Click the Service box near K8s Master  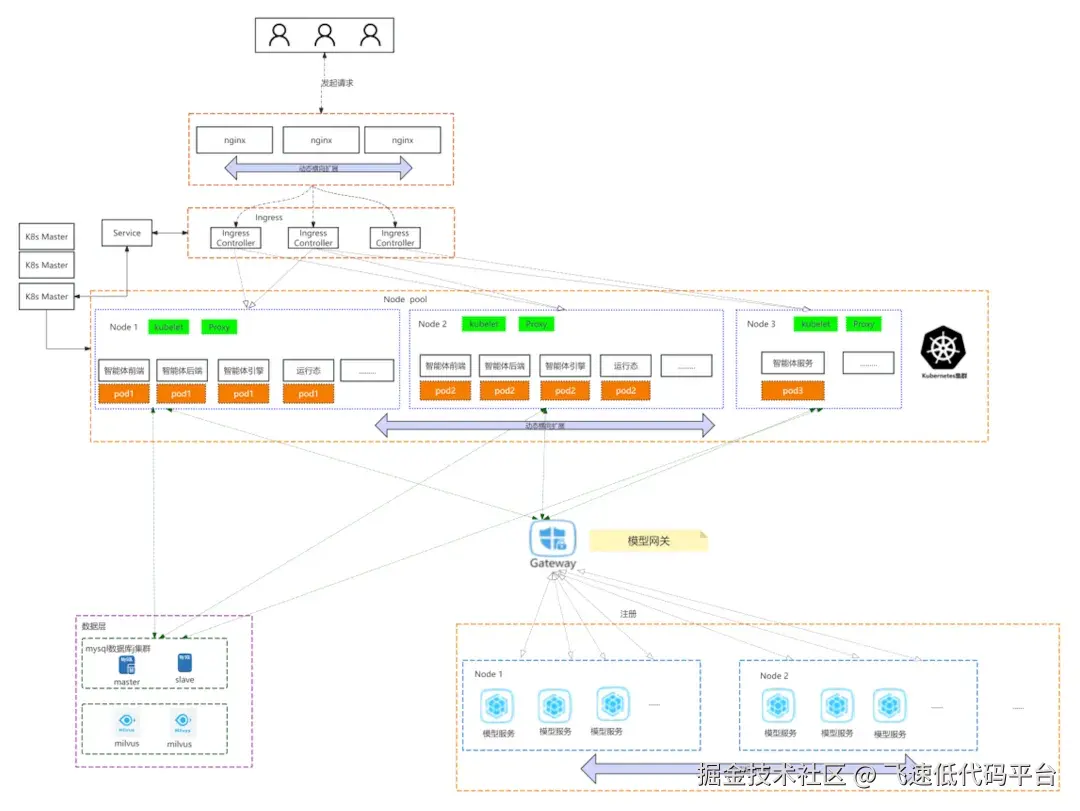point(125,232)
